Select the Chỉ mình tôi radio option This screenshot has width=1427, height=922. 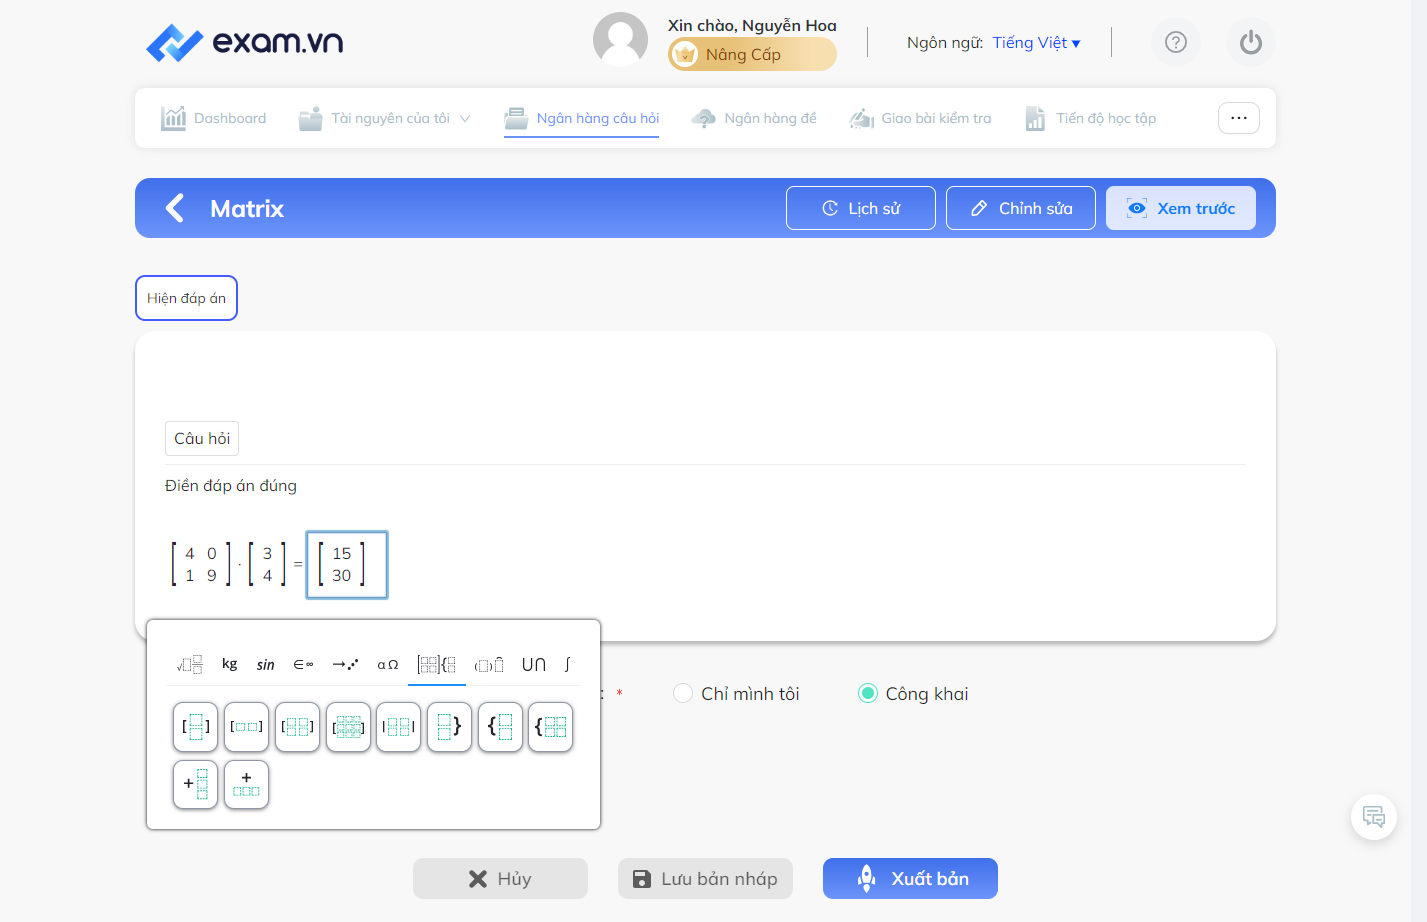point(683,693)
